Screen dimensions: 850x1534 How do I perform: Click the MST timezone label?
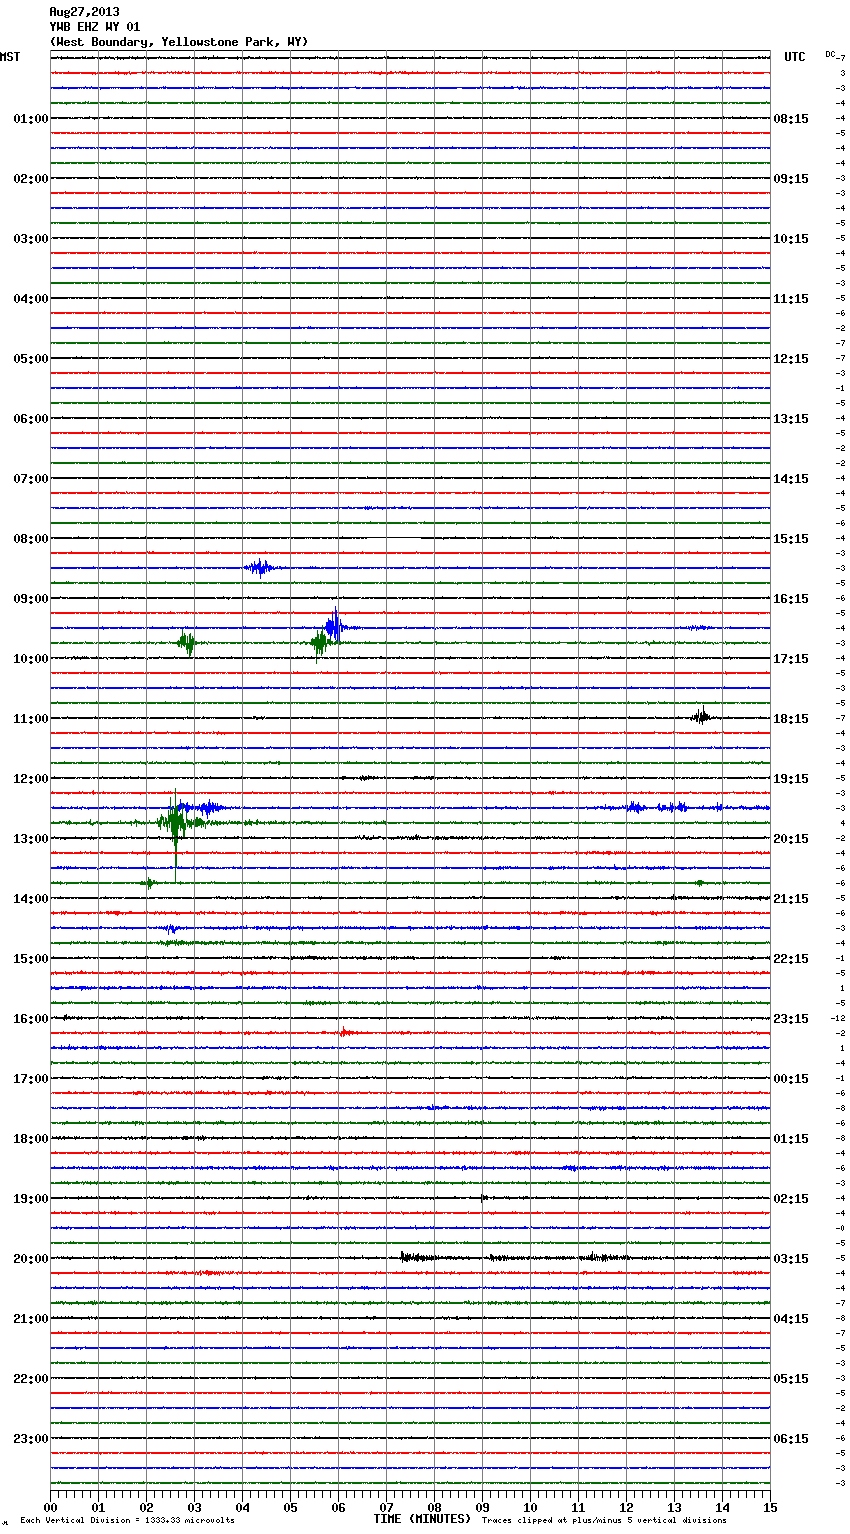[10, 57]
